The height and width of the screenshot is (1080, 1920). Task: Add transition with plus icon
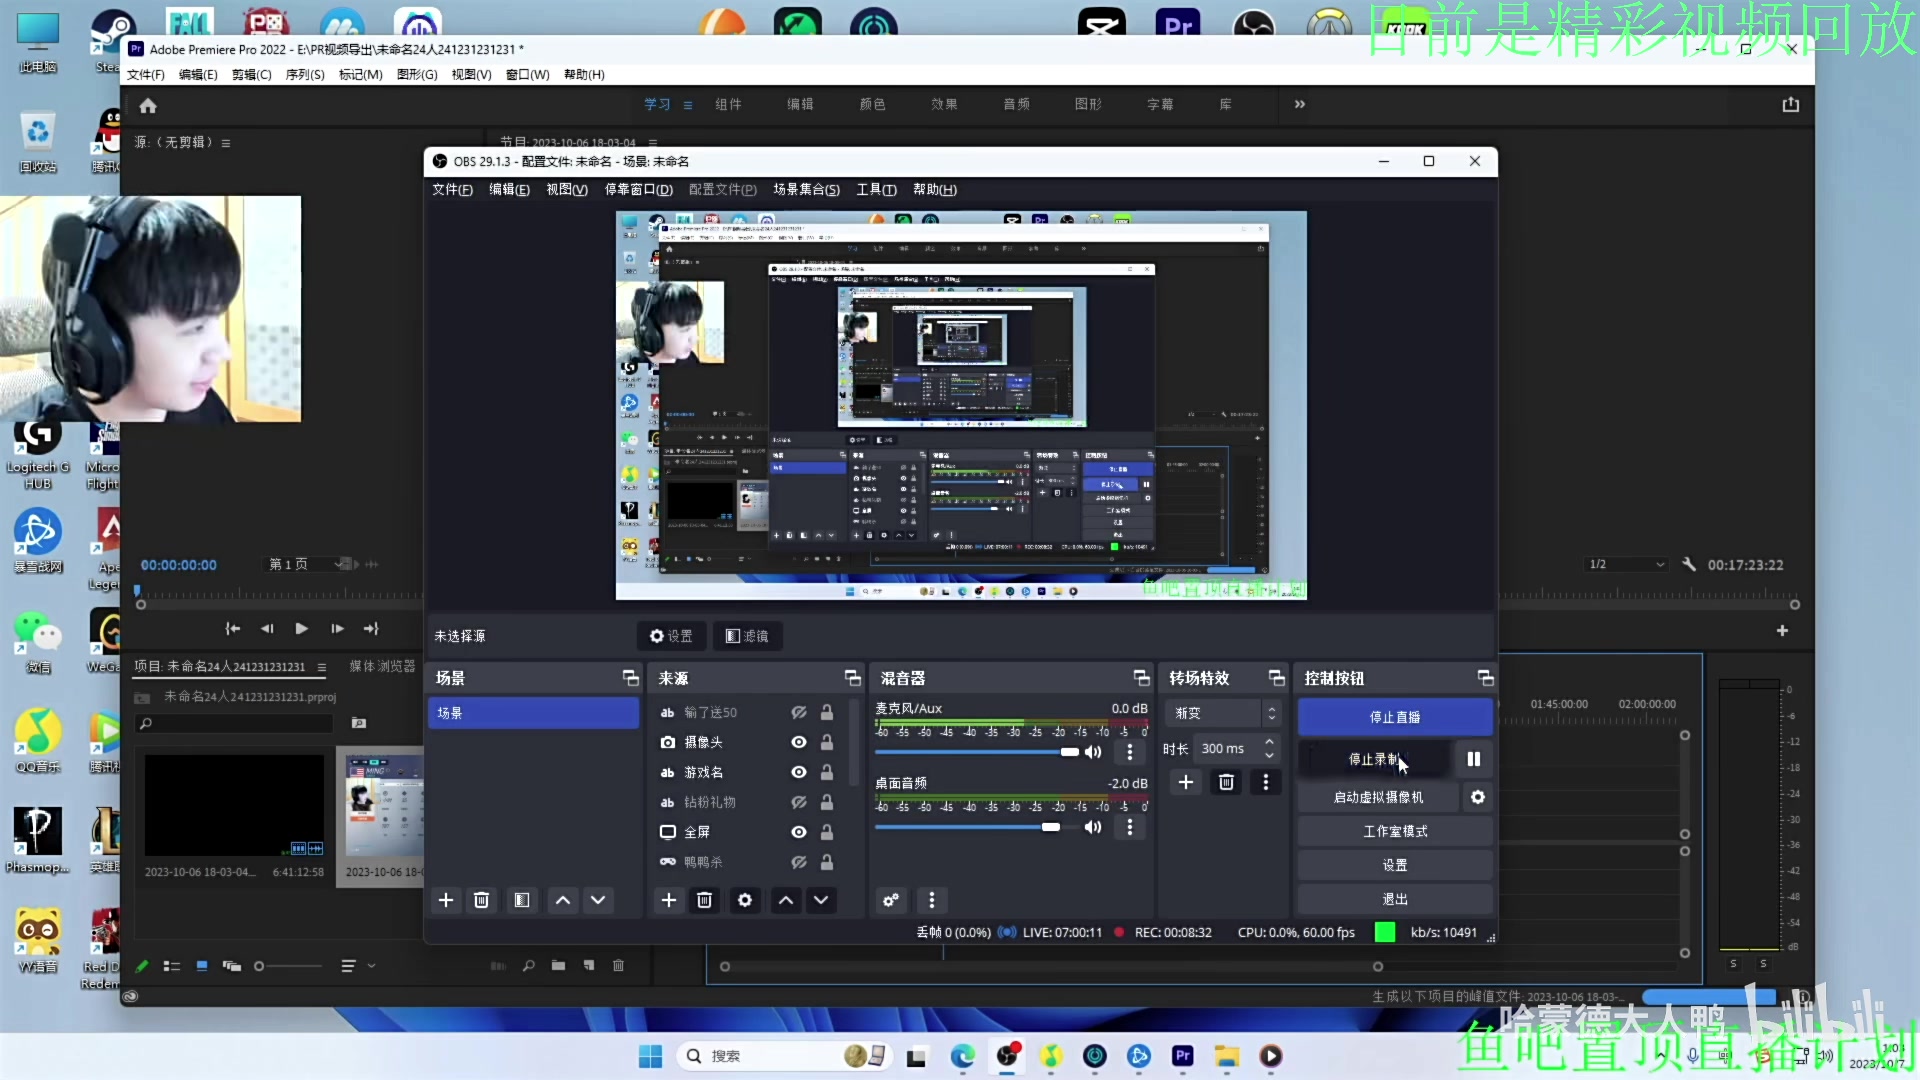click(1186, 782)
